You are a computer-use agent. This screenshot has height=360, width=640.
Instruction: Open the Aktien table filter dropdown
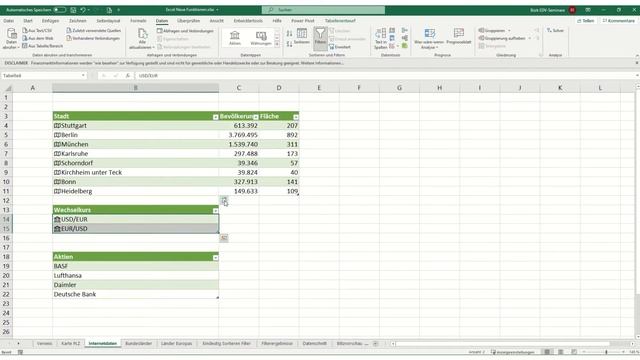[216, 258]
